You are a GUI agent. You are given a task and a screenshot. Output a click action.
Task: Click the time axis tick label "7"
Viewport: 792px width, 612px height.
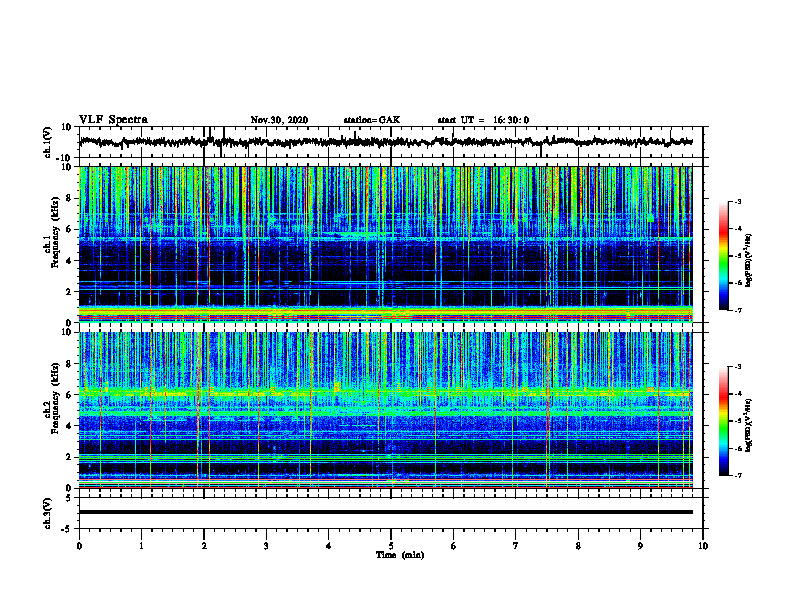coord(516,546)
